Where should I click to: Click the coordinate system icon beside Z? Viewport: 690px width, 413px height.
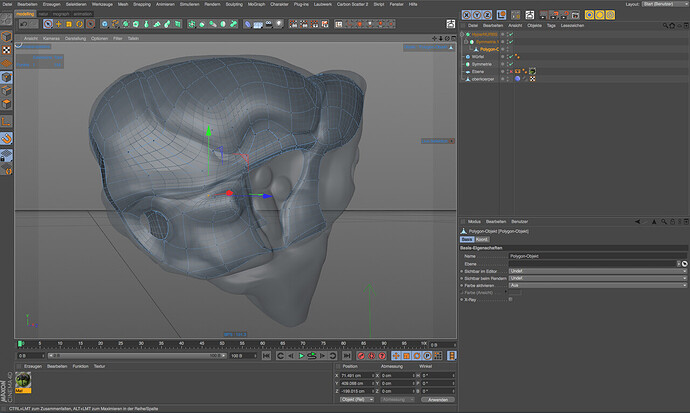(501, 15)
